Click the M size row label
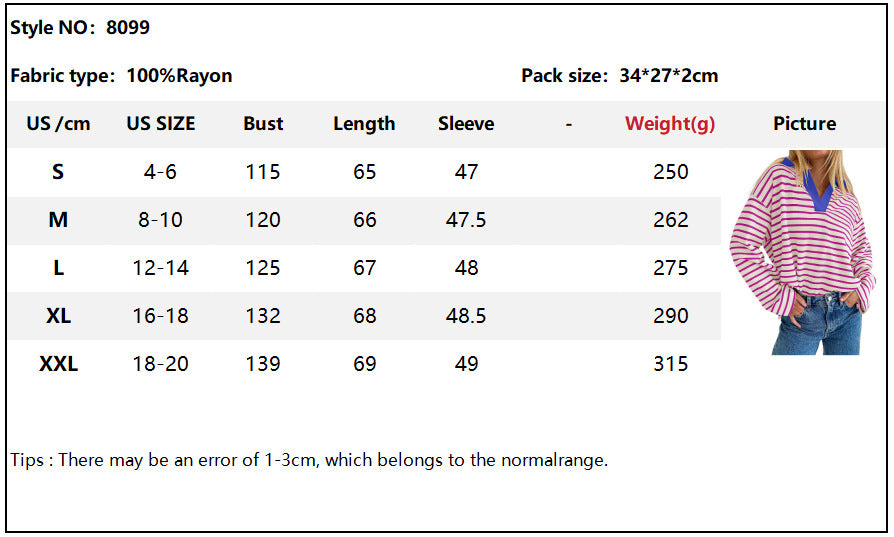 tap(58, 220)
